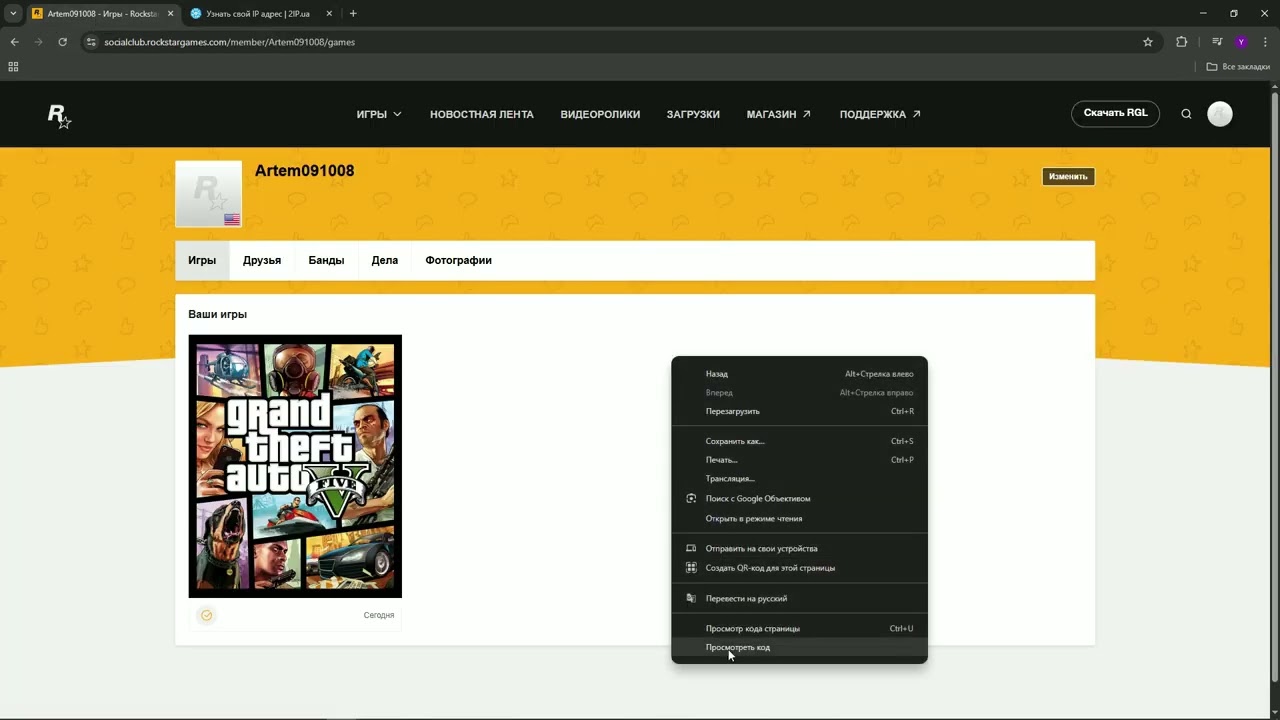Close the 2IP.ua tab

[331, 14]
